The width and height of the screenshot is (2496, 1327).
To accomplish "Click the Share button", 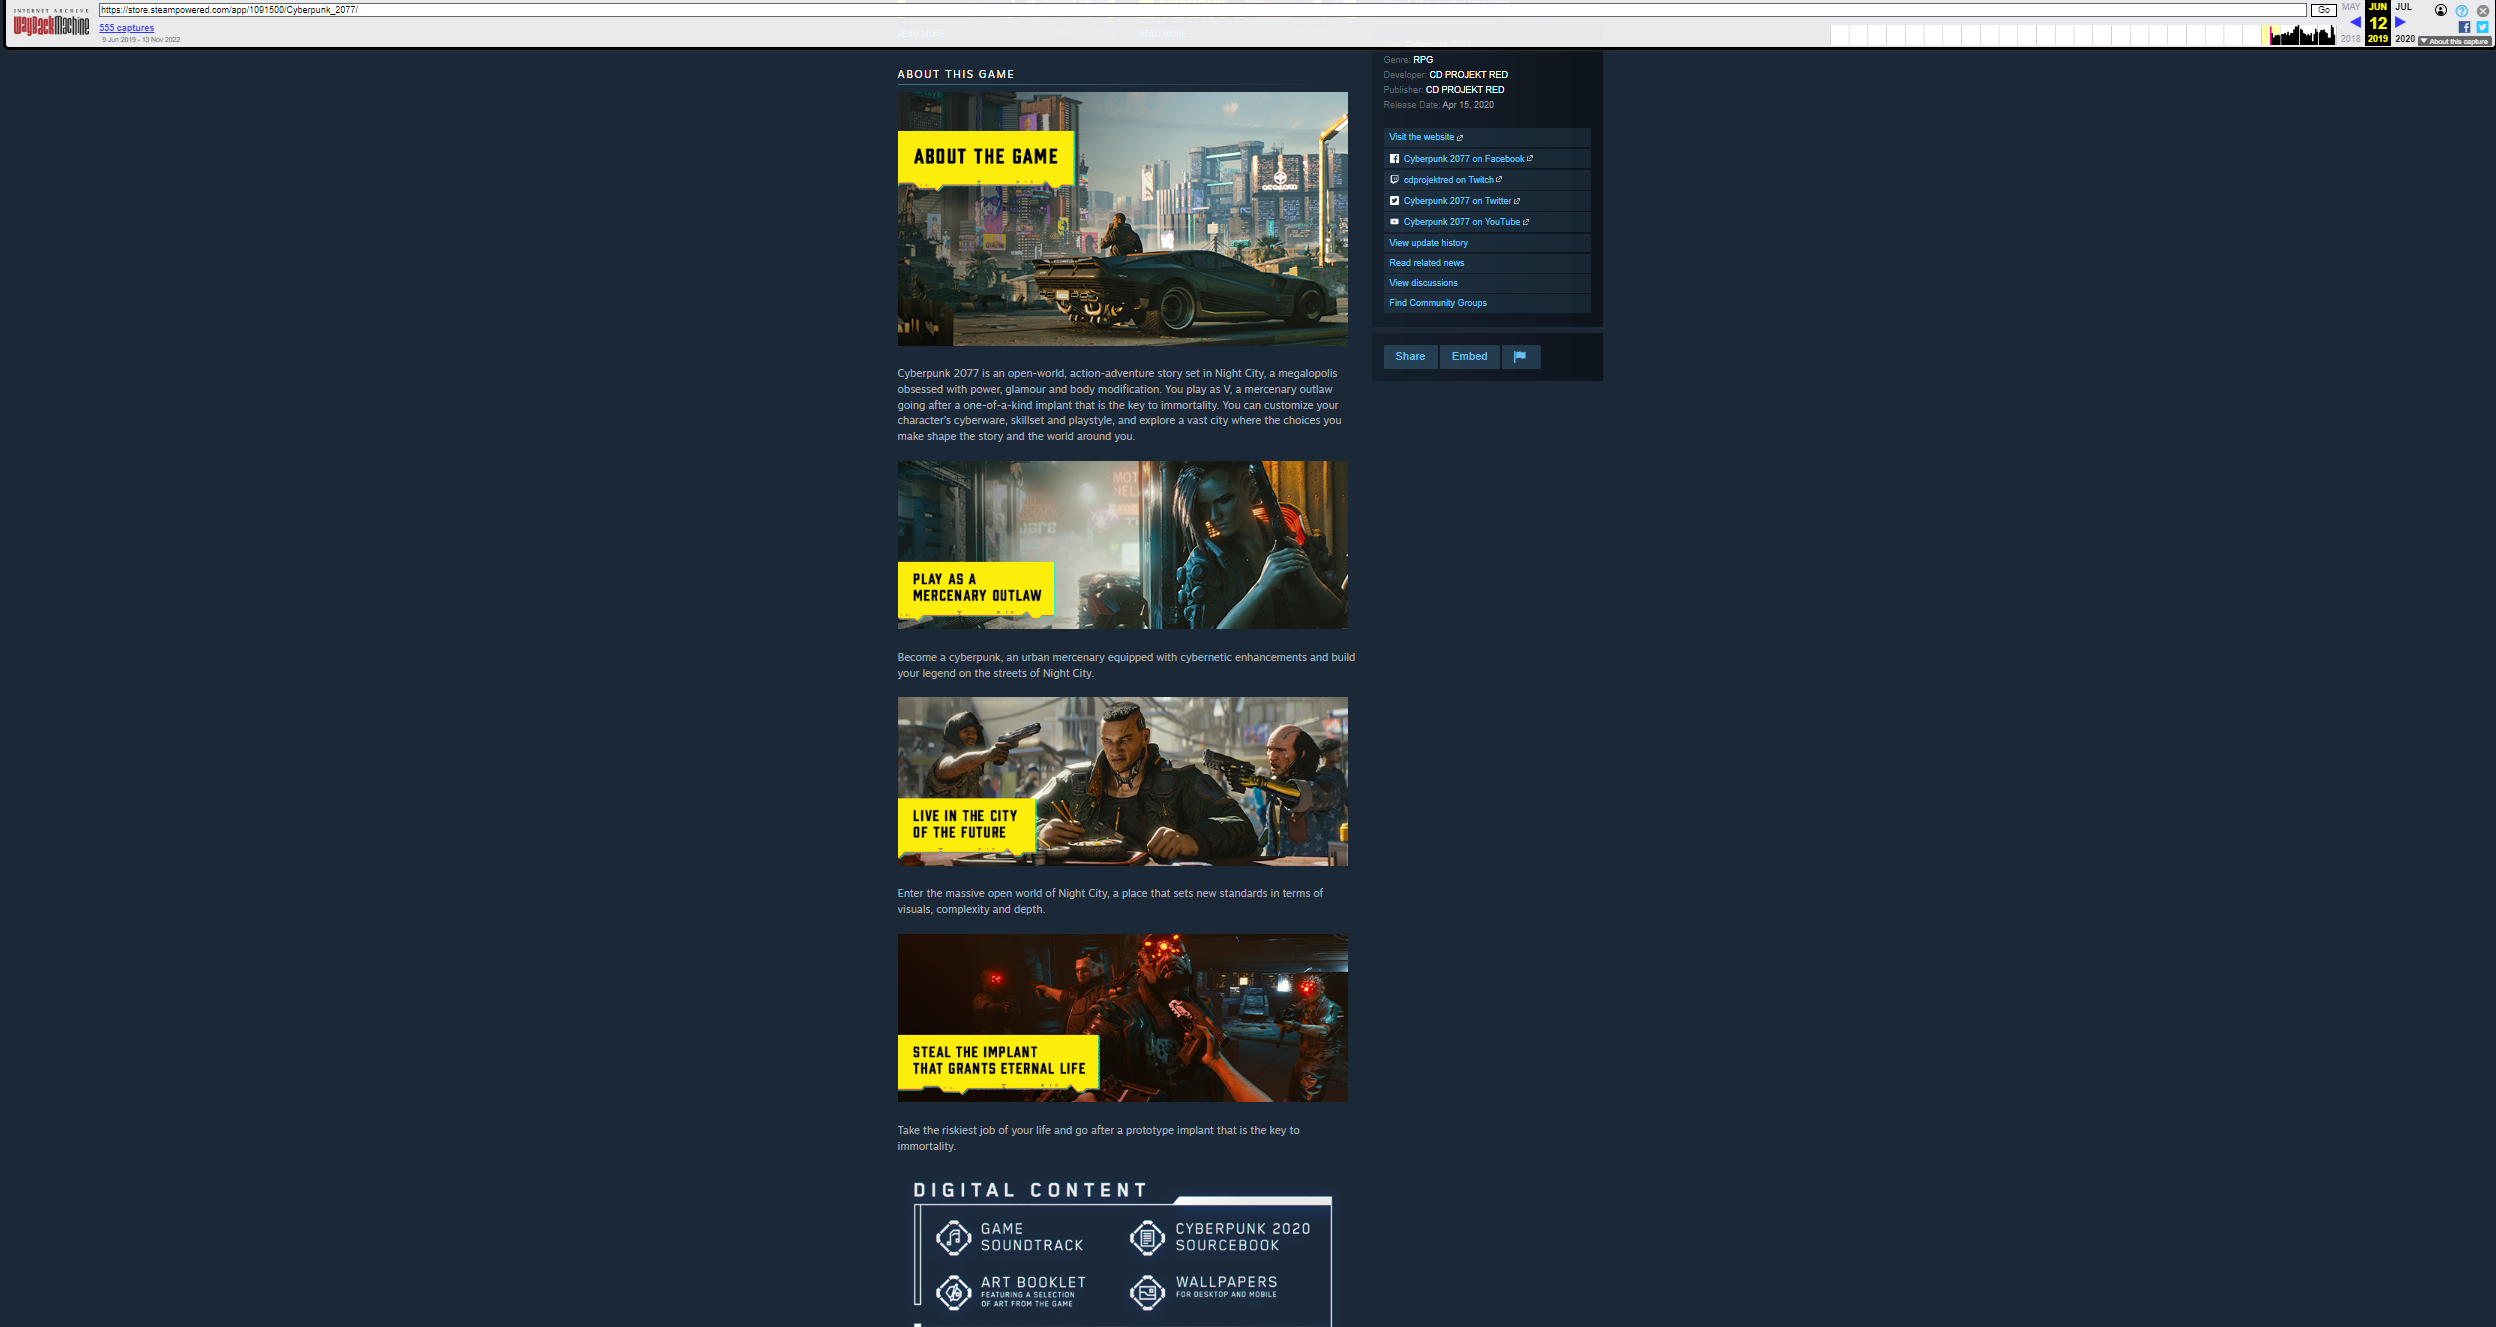I will 1410,357.
